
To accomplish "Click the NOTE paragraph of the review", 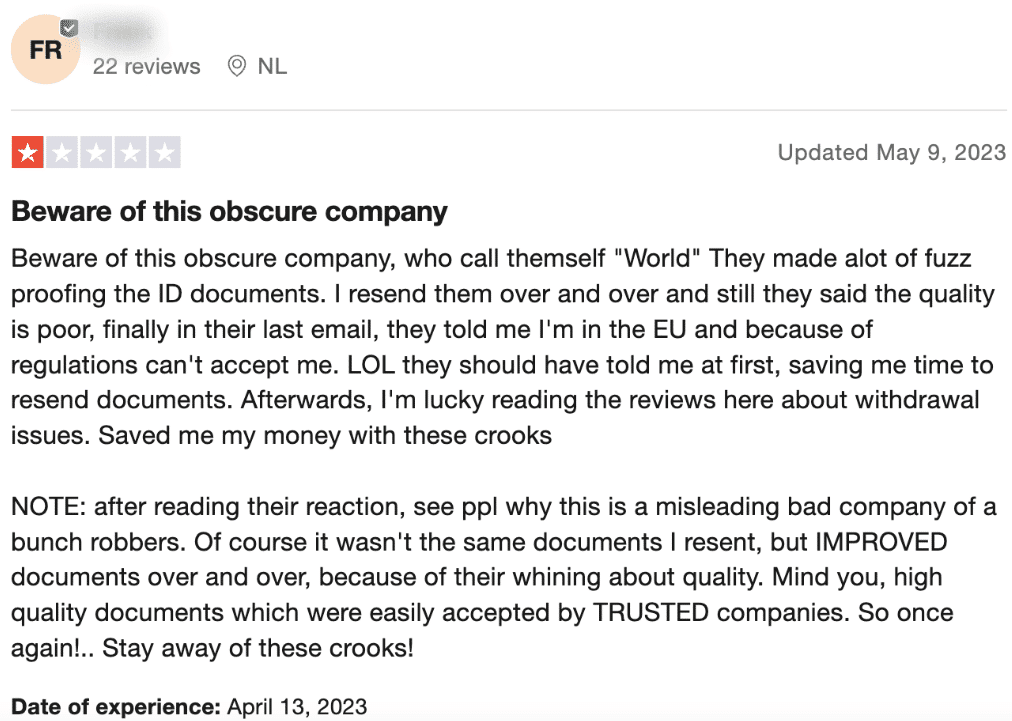I will (503, 577).
